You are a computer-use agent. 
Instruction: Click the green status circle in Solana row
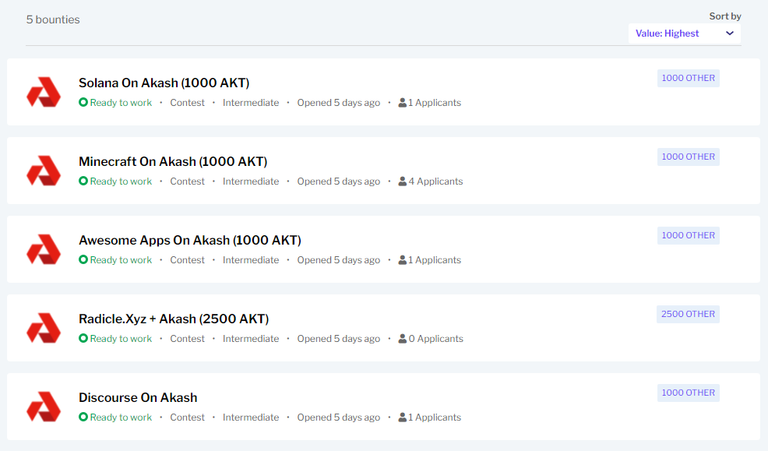(x=83, y=102)
